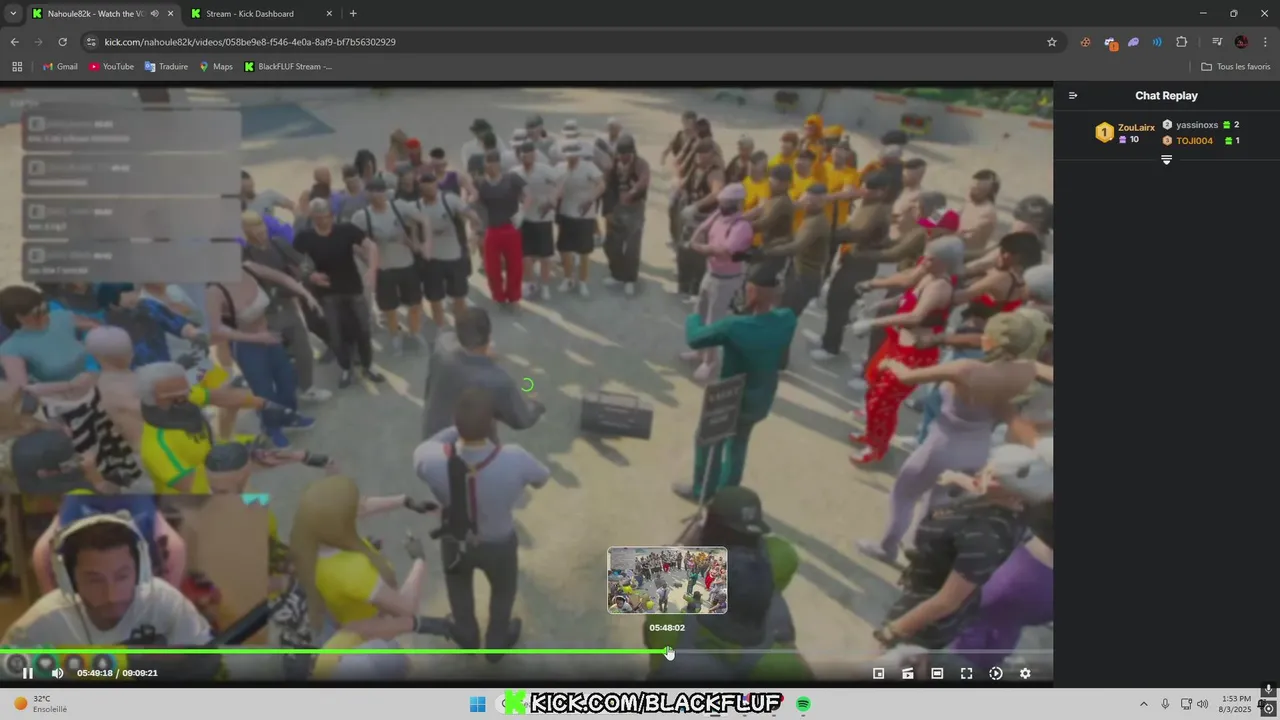
Task: Open the tab search dropdown
Action: 13,14
